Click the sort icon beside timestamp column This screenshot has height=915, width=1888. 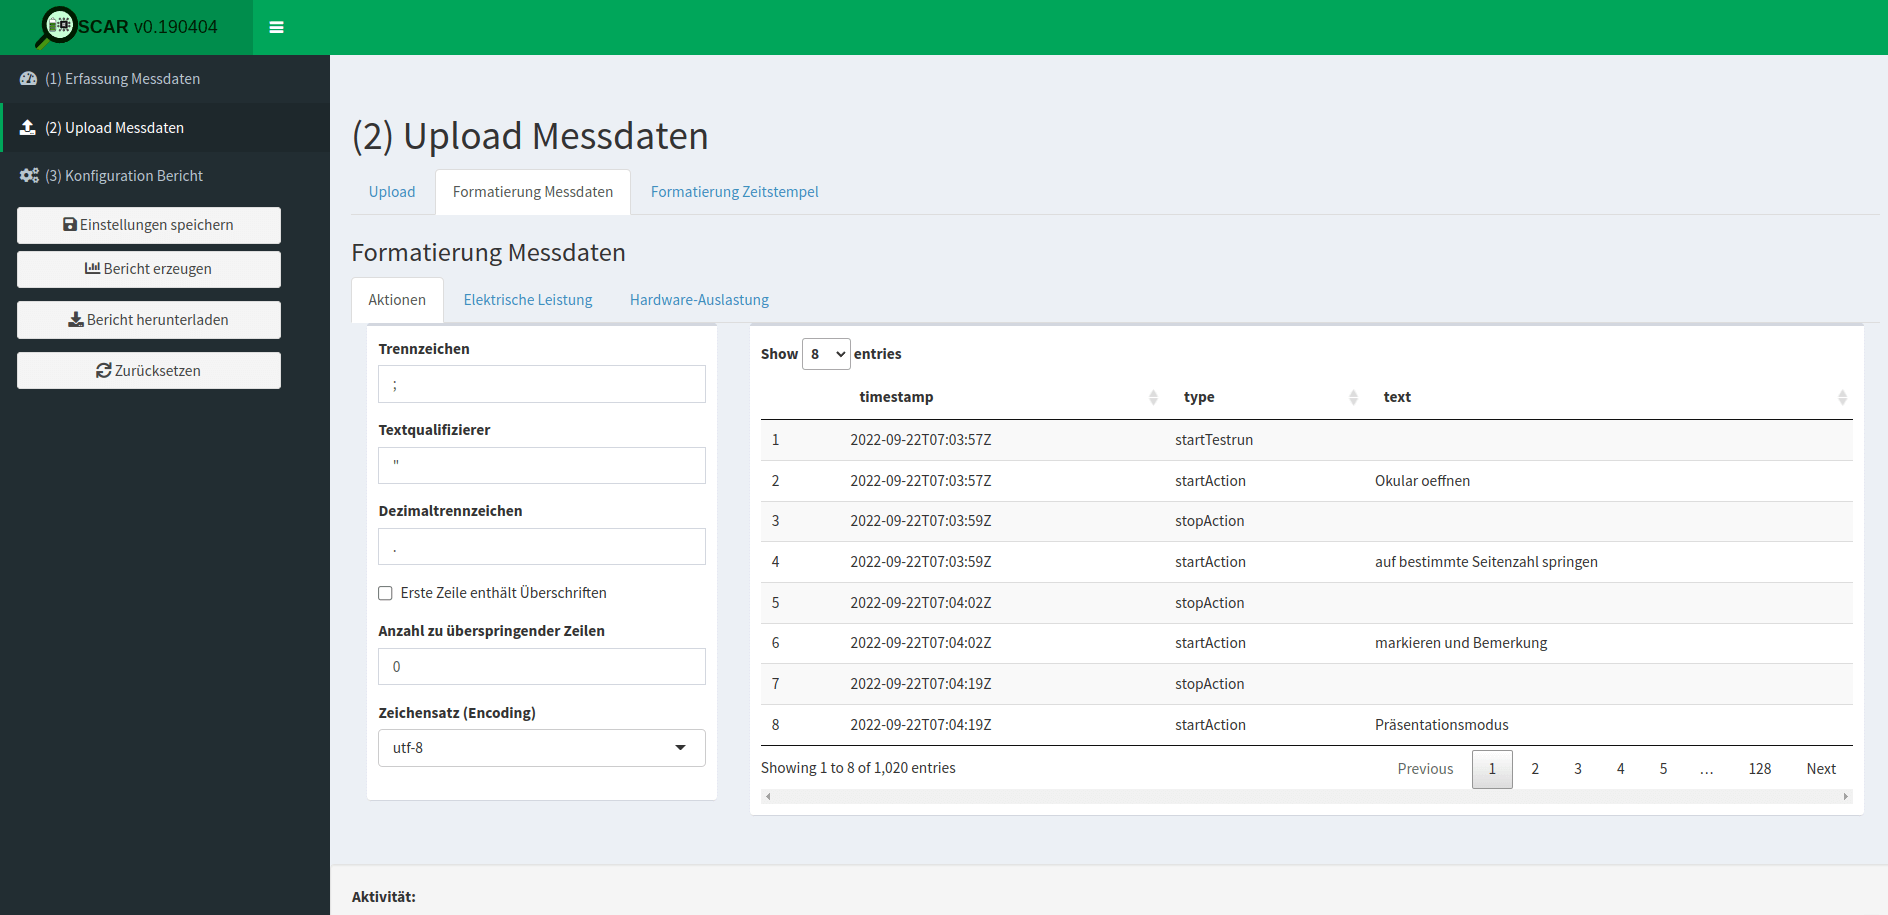(1153, 396)
